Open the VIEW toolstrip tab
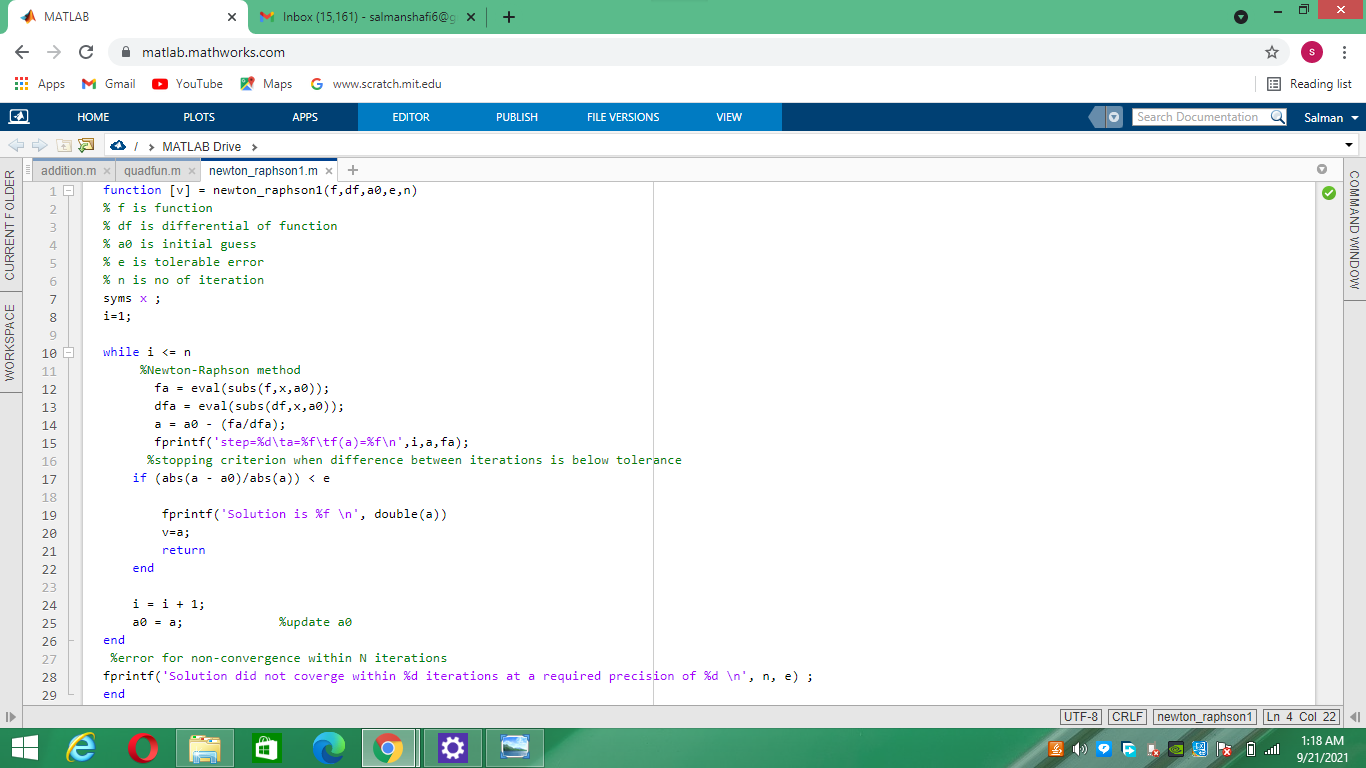The width and height of the screenshot is (1366, 768). (x=729, y=117)
